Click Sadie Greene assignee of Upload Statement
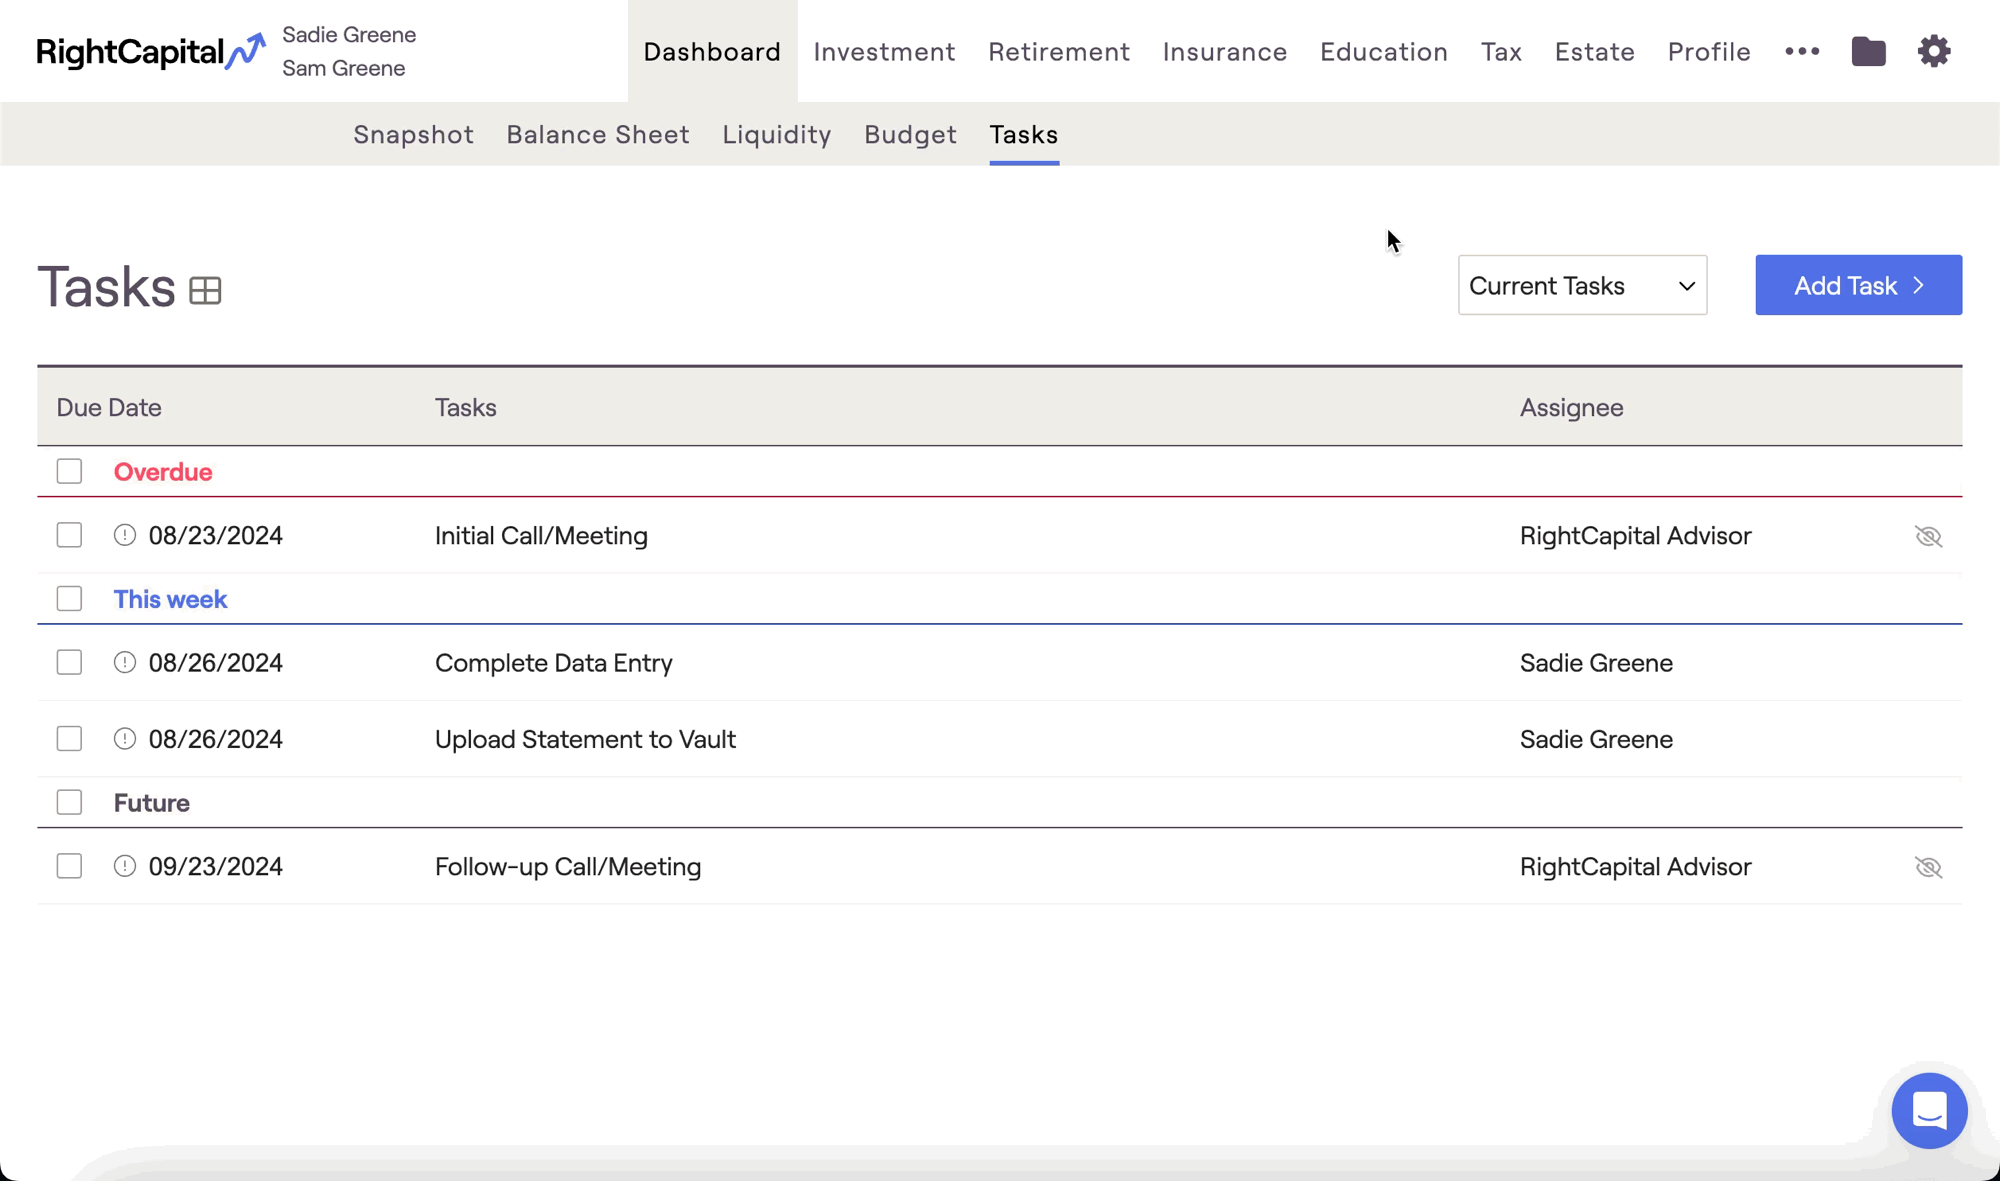 tap(1596, 738)
